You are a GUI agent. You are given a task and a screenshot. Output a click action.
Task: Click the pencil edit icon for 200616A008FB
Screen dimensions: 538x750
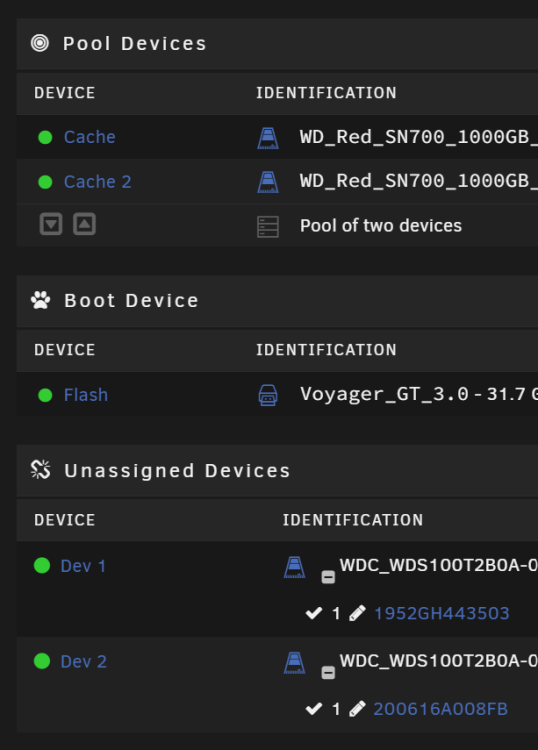tap(357, 709)
